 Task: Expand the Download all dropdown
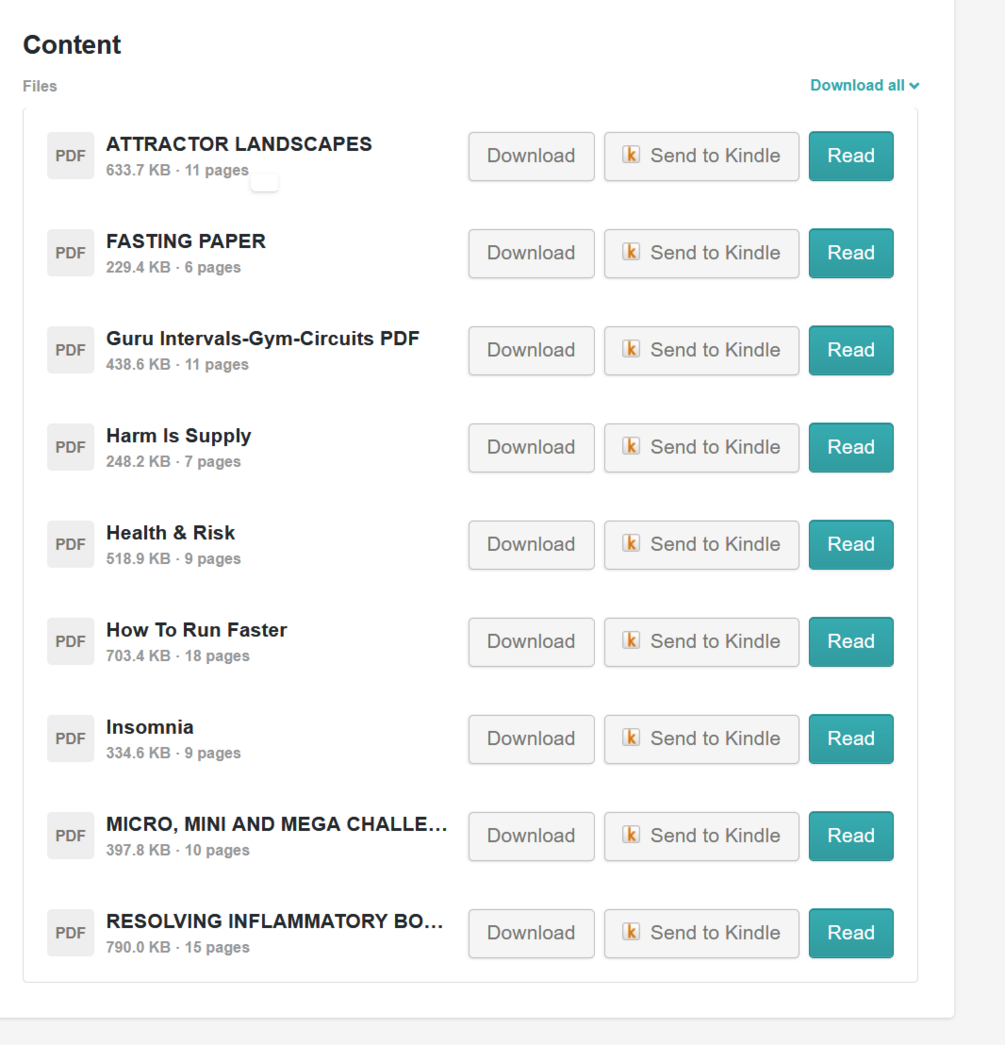(864, 85)
